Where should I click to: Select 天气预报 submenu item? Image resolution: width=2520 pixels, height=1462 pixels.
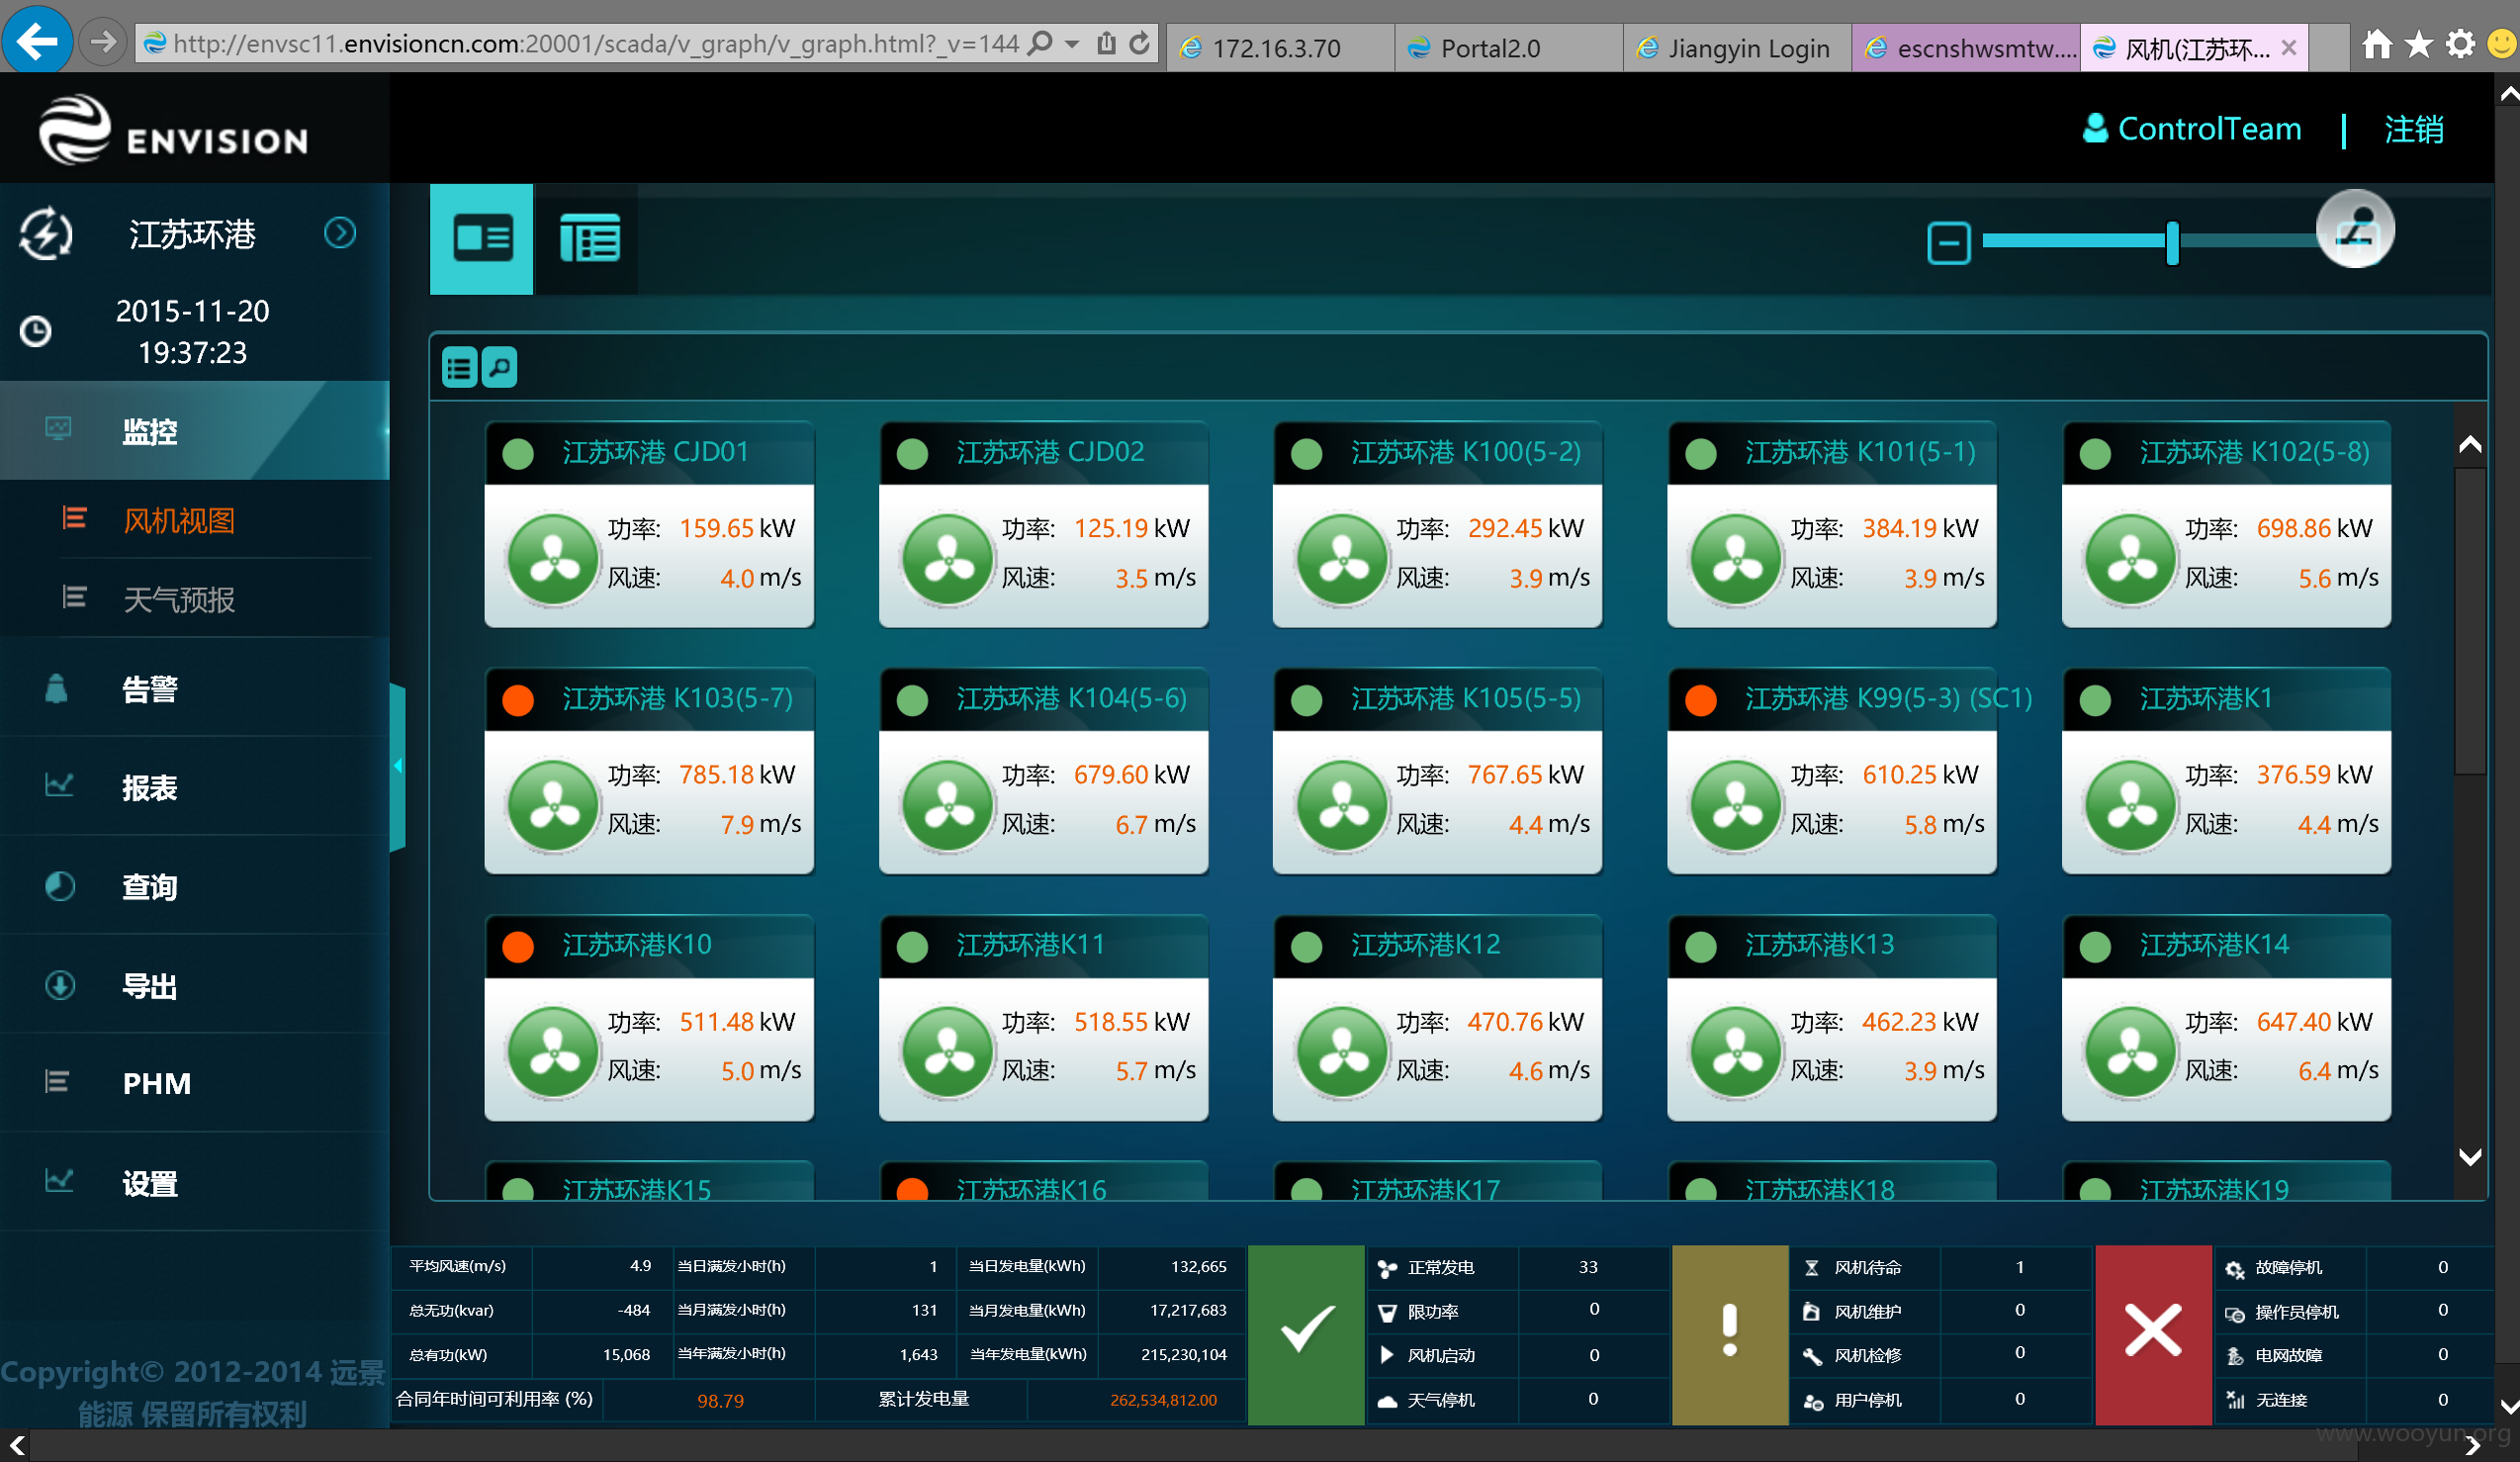(x=178, y=600)
